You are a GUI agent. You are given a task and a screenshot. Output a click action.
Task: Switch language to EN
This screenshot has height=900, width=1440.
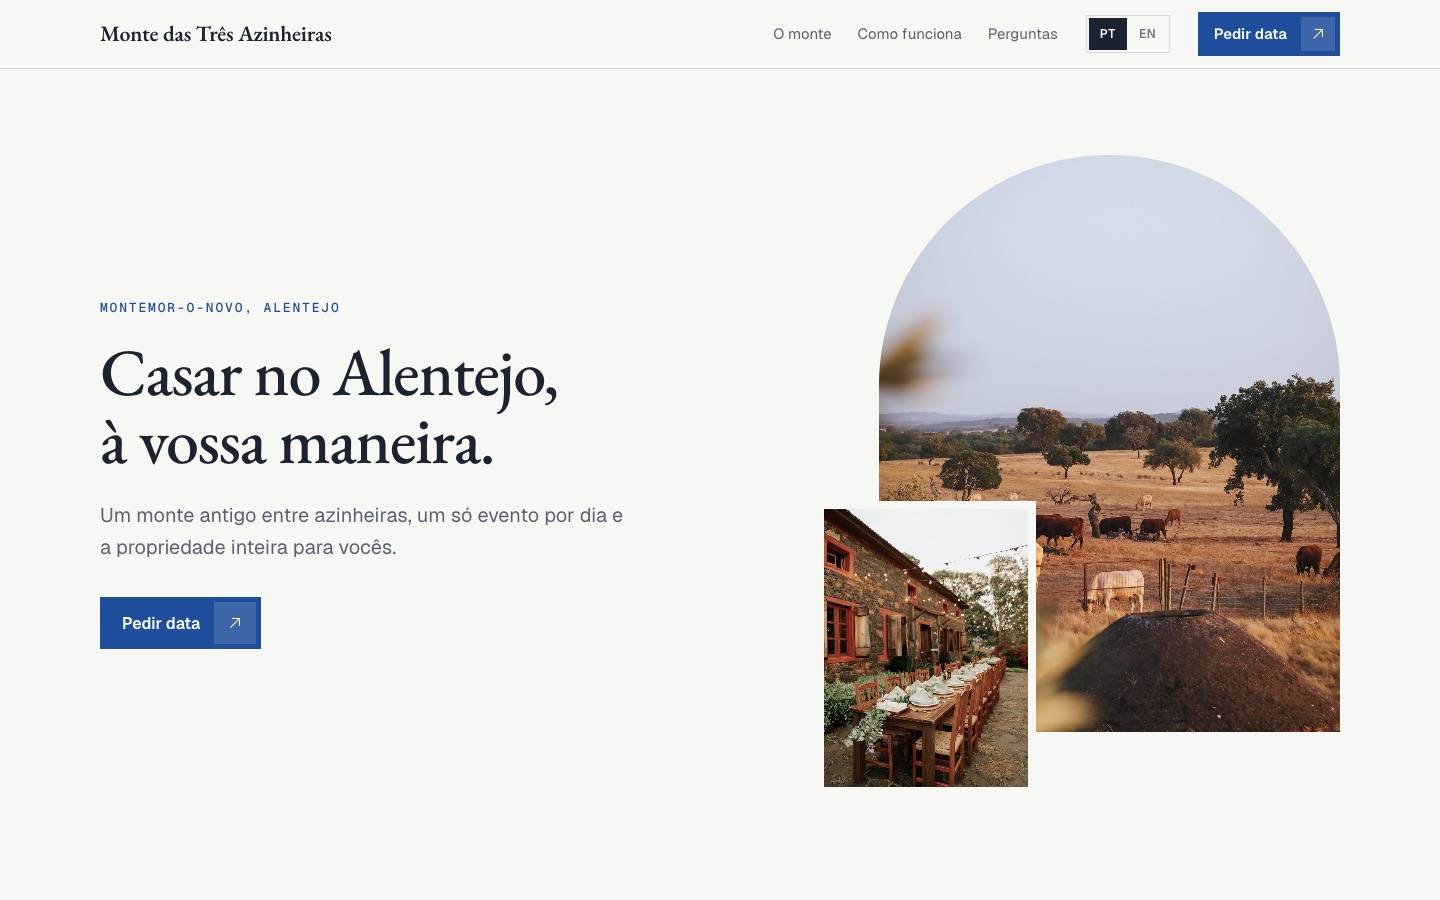1147,34
